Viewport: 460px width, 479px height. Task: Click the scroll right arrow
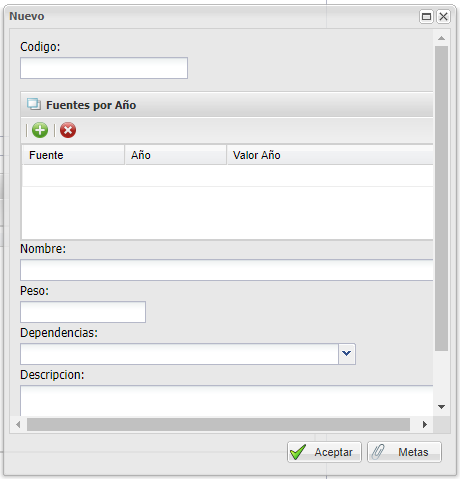tap(425, 424)
